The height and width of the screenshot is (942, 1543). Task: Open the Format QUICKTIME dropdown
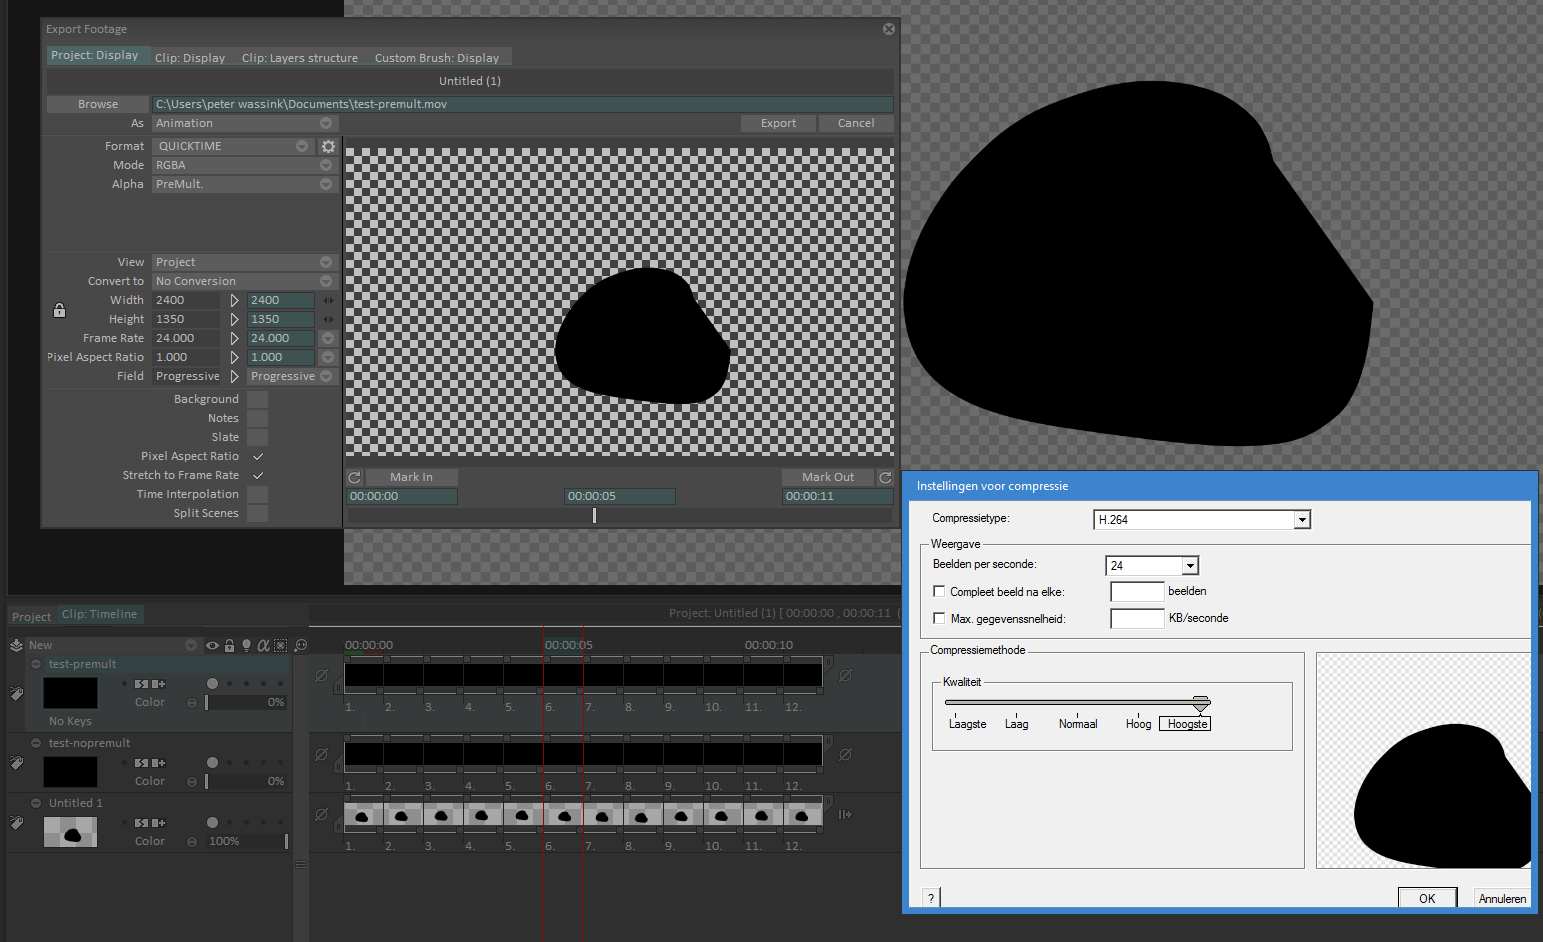pyautogui.click(x=233, y=146)
